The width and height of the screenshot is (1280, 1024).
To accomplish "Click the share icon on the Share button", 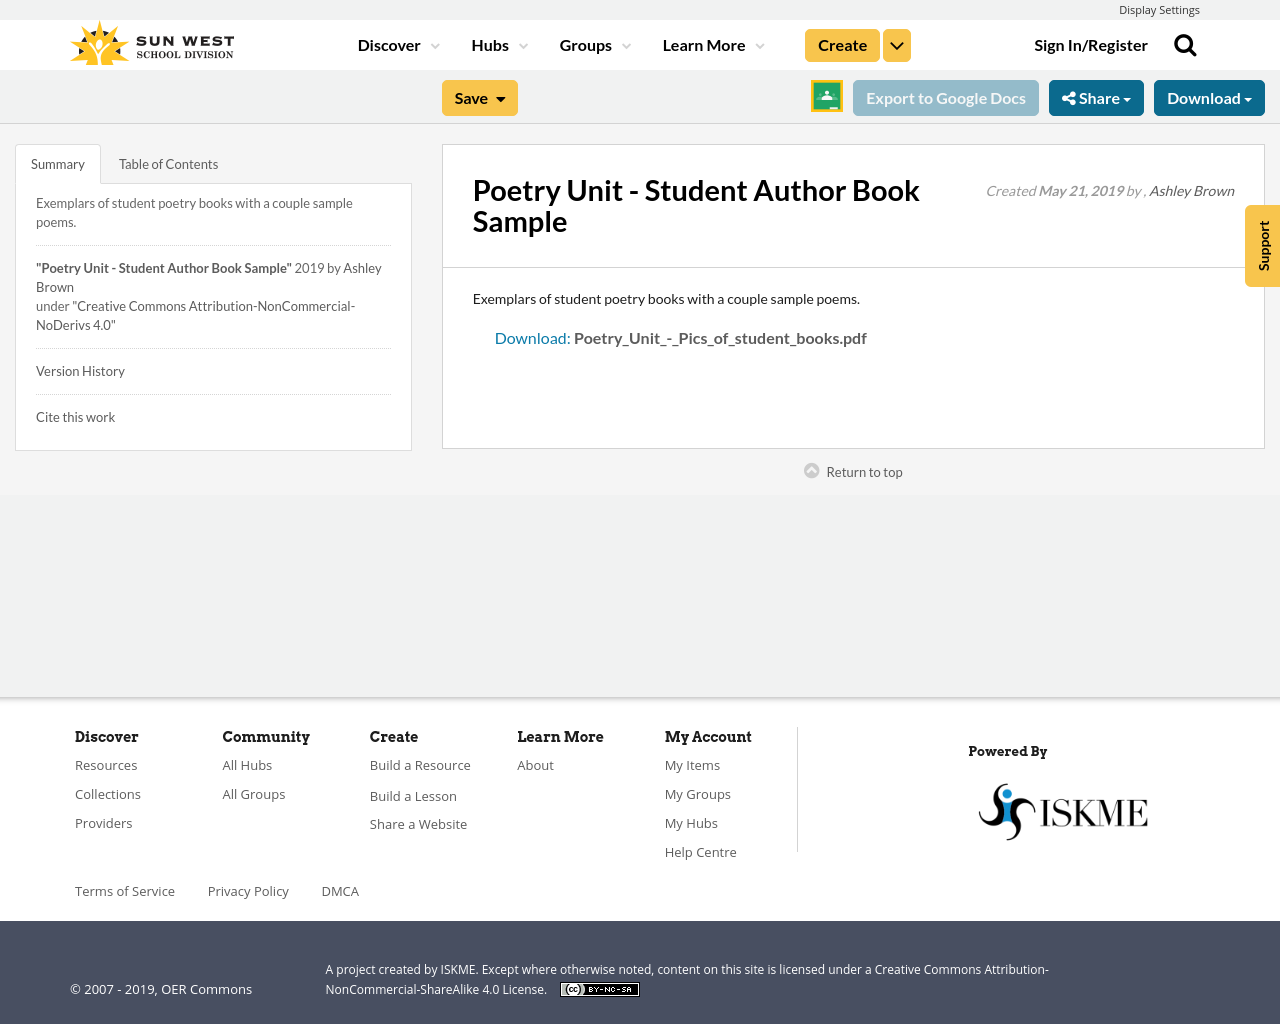I will coord(1069,96).
